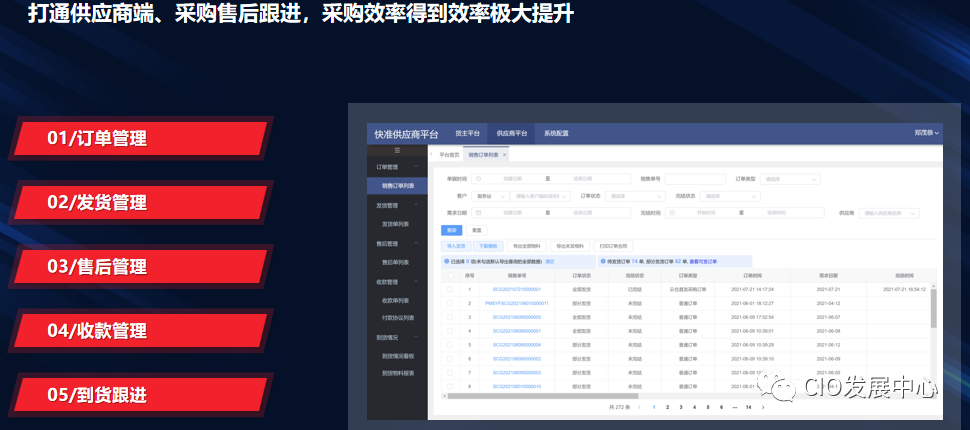Click the vertical scrollbar's up arrow
The image size is (970, 430).
934,286
